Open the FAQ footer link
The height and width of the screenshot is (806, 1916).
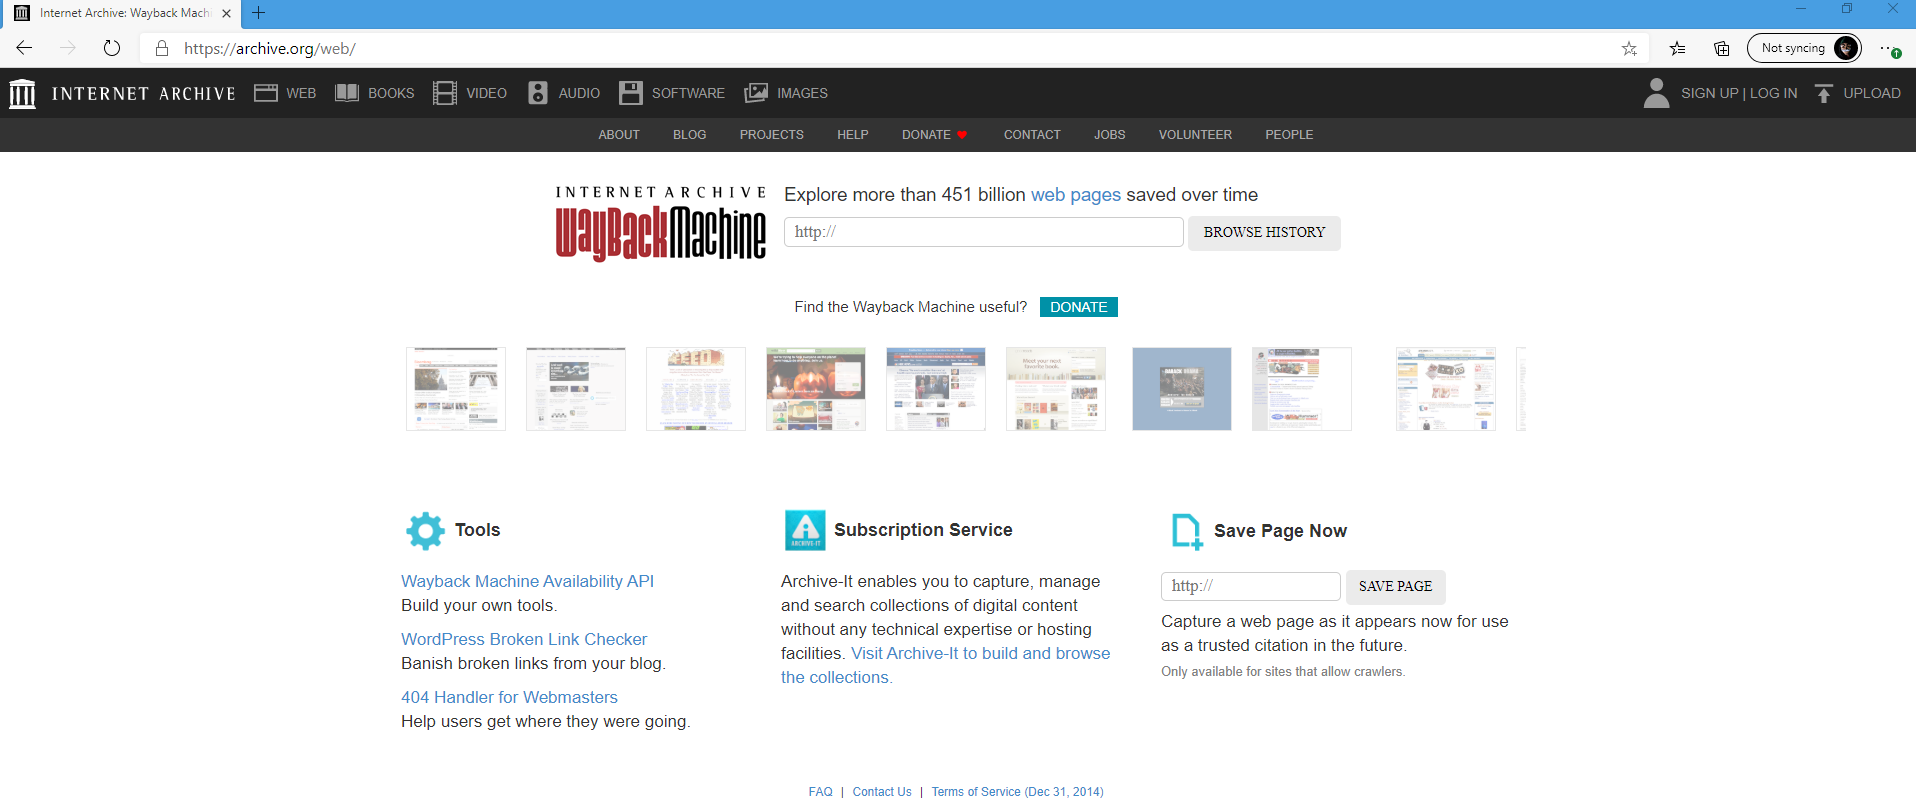[820, 792]
